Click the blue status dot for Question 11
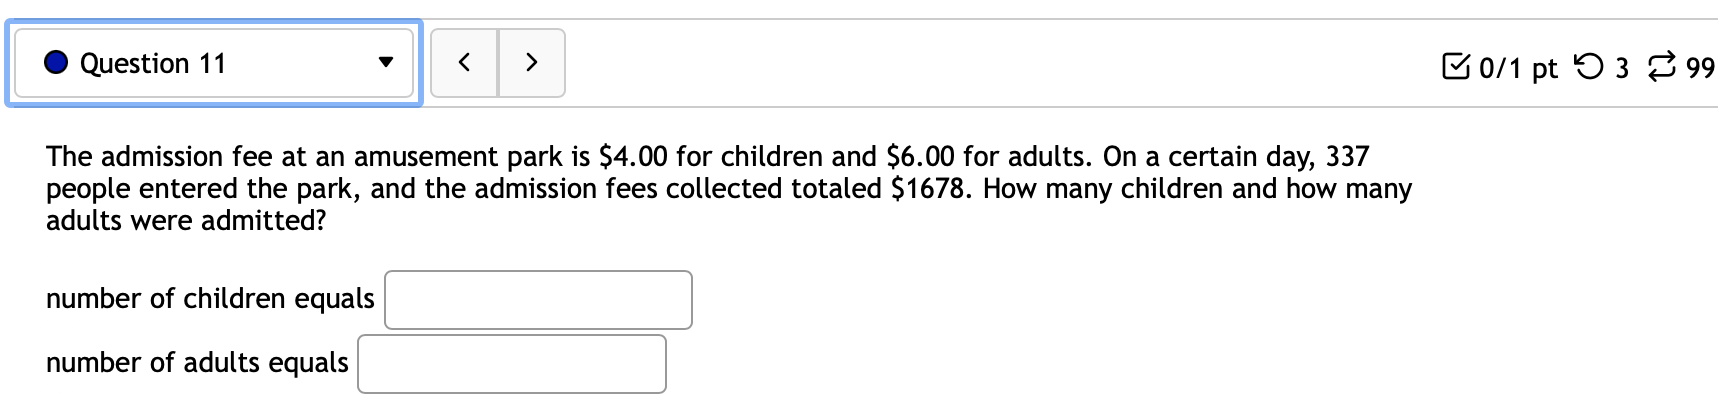 tap(56, 63)
